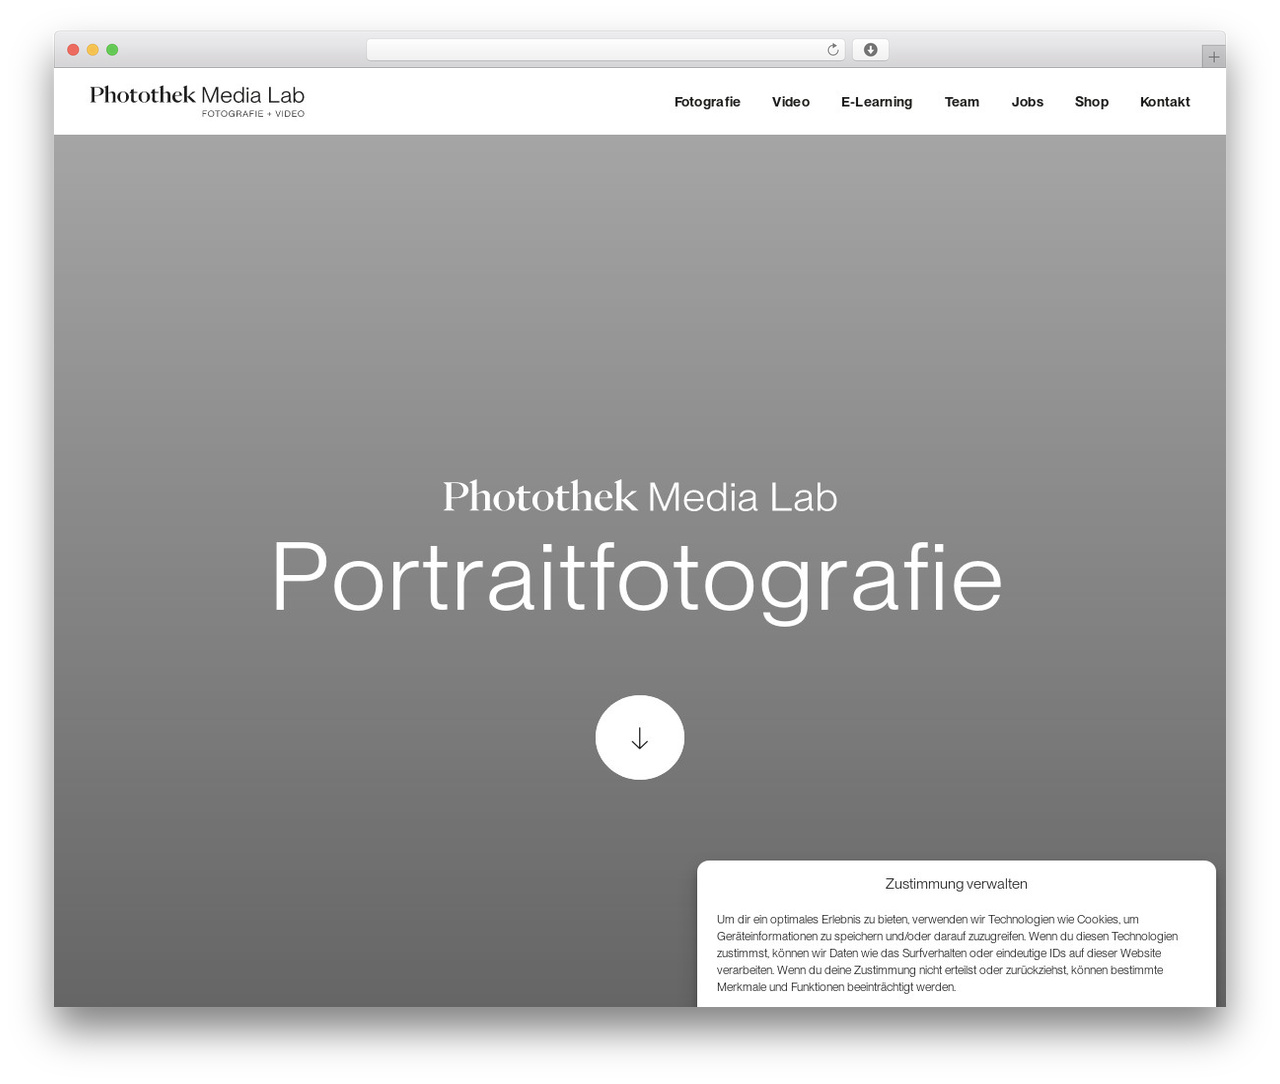
Task: Open the Shop link
Action: [1091, 102]
